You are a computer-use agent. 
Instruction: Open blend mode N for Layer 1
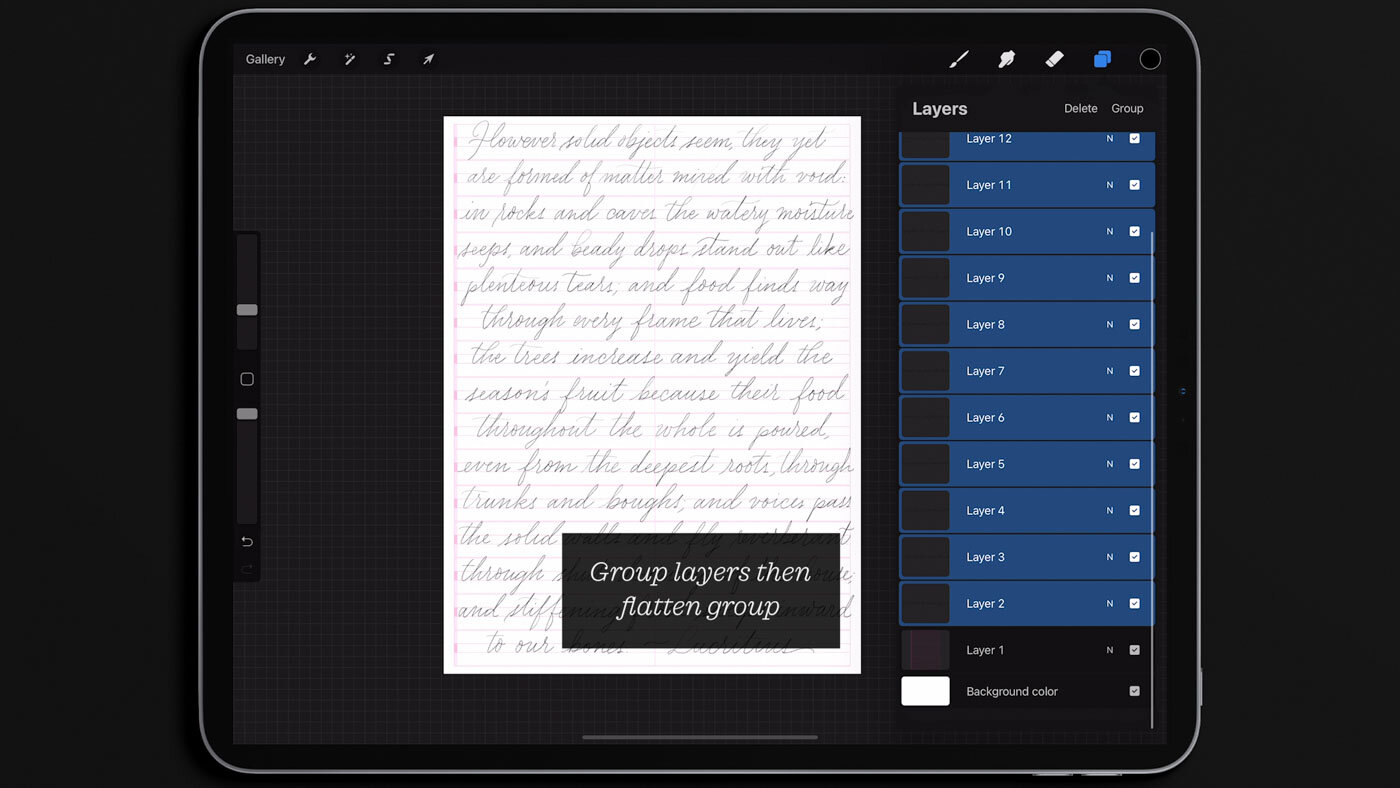[1109, 650]
